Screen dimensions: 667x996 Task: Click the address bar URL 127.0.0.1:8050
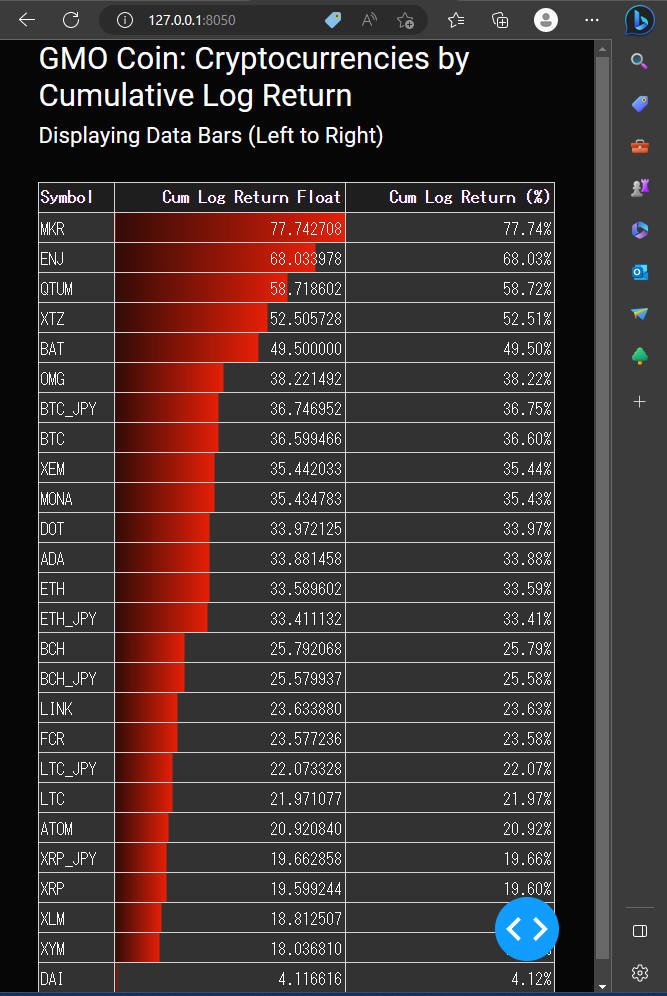click(192, 20)
